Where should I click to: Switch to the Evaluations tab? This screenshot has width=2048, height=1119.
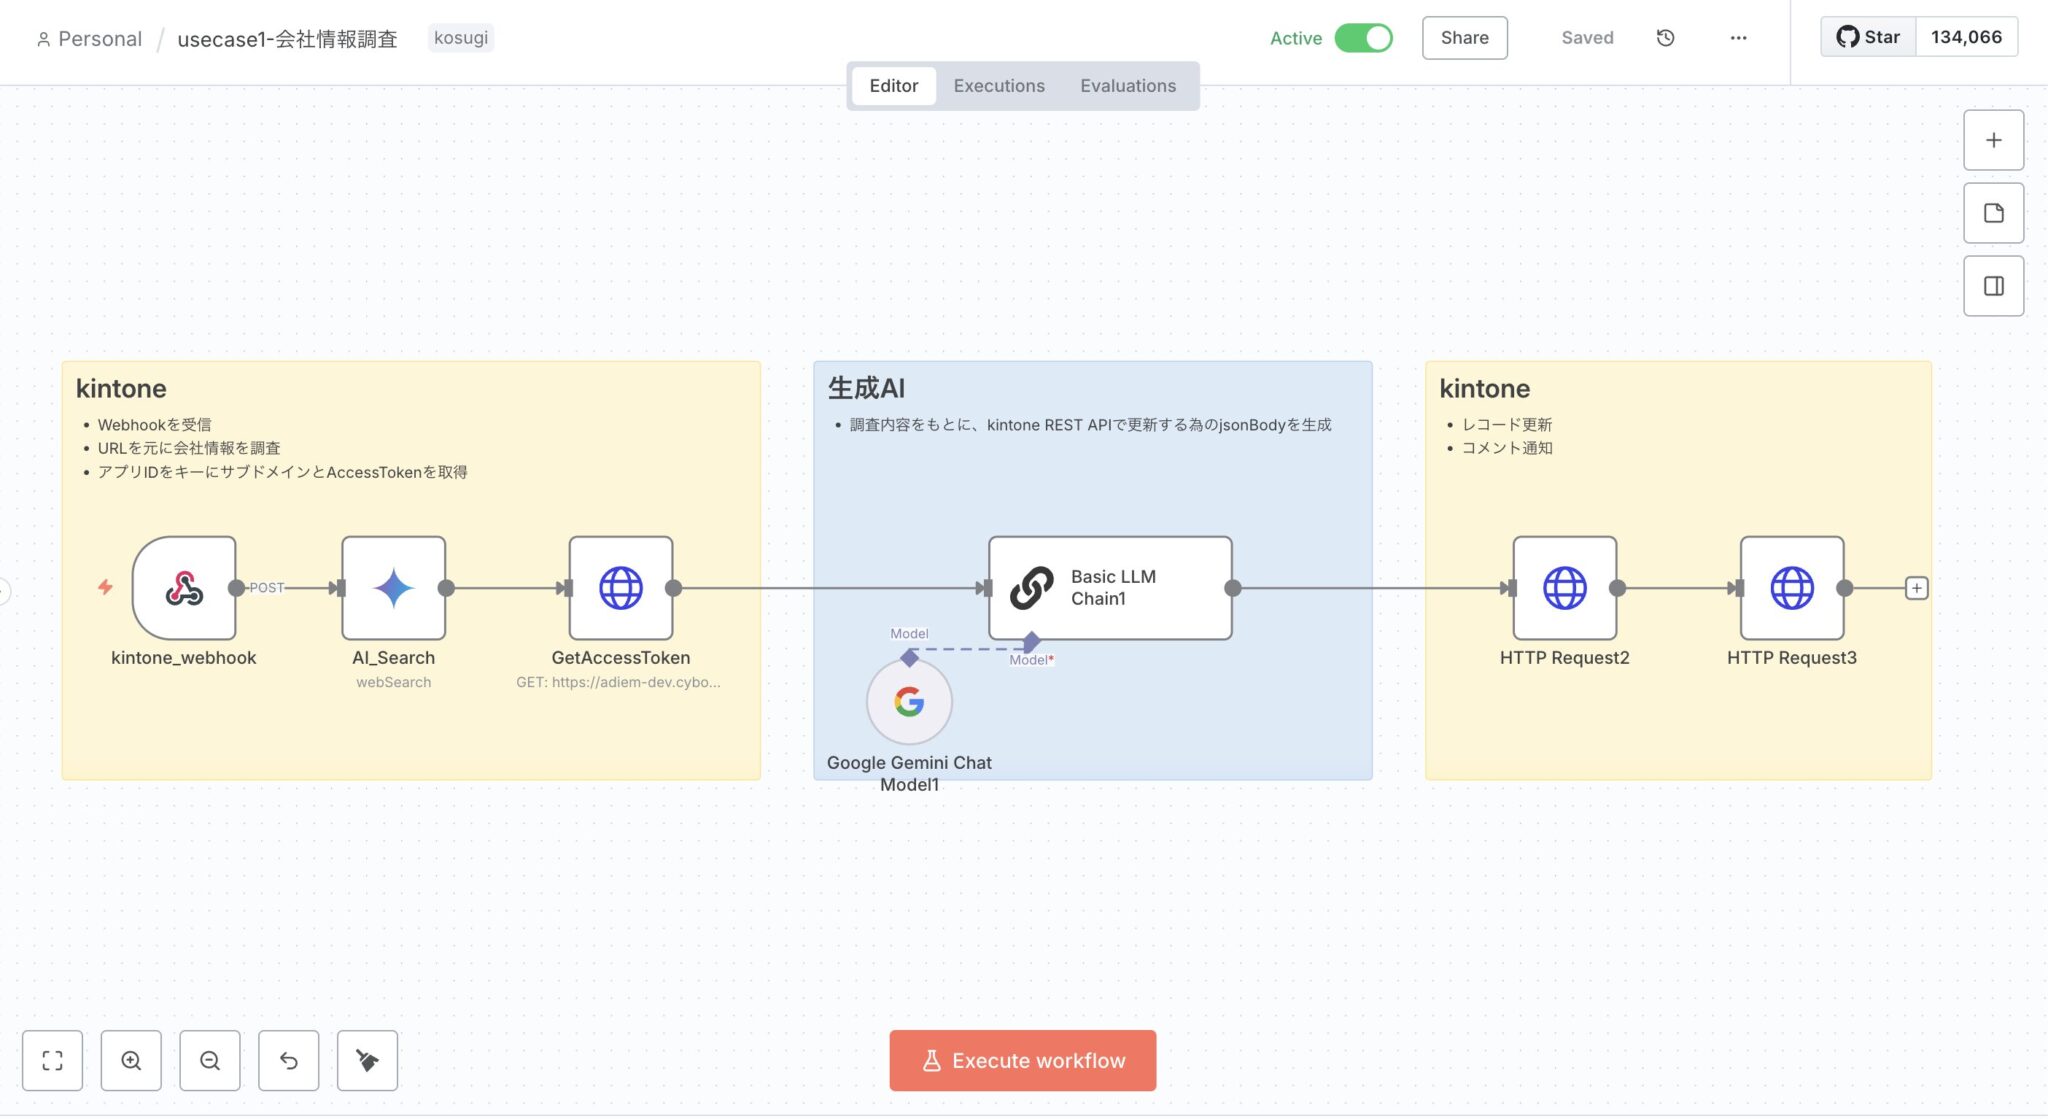pos(1127,86)
